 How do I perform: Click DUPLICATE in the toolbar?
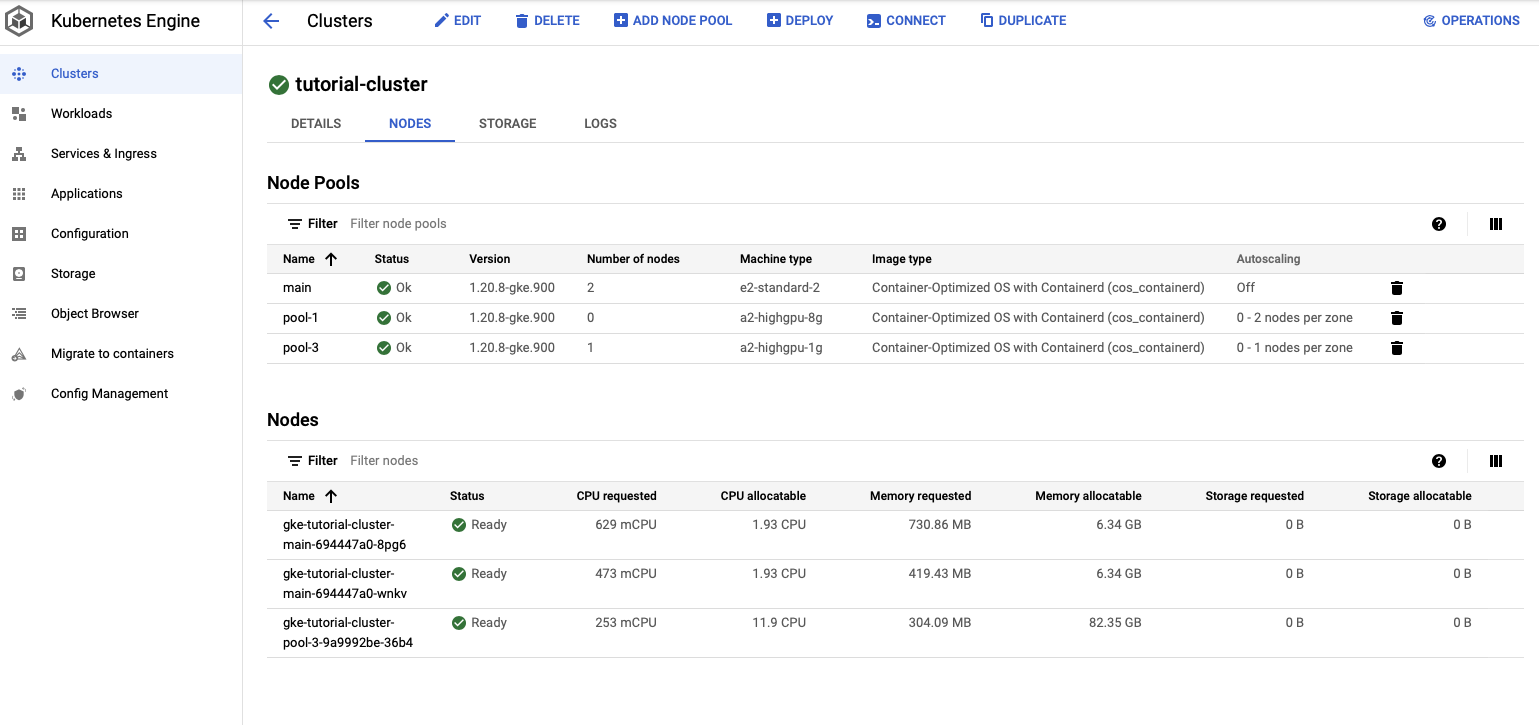click(1023, 21)
